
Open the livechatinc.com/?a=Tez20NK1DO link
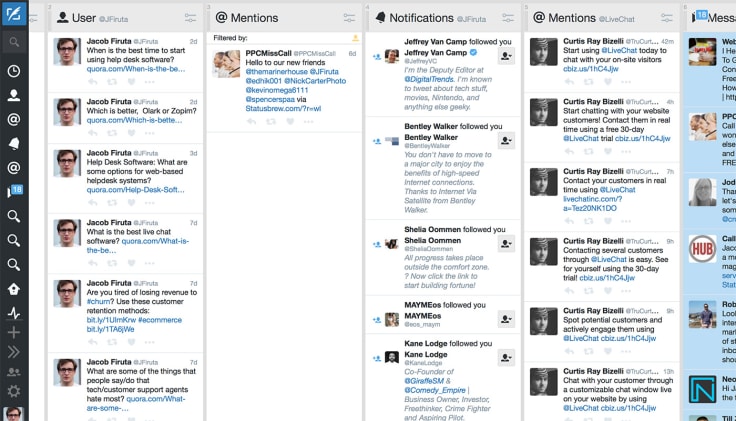592,203
